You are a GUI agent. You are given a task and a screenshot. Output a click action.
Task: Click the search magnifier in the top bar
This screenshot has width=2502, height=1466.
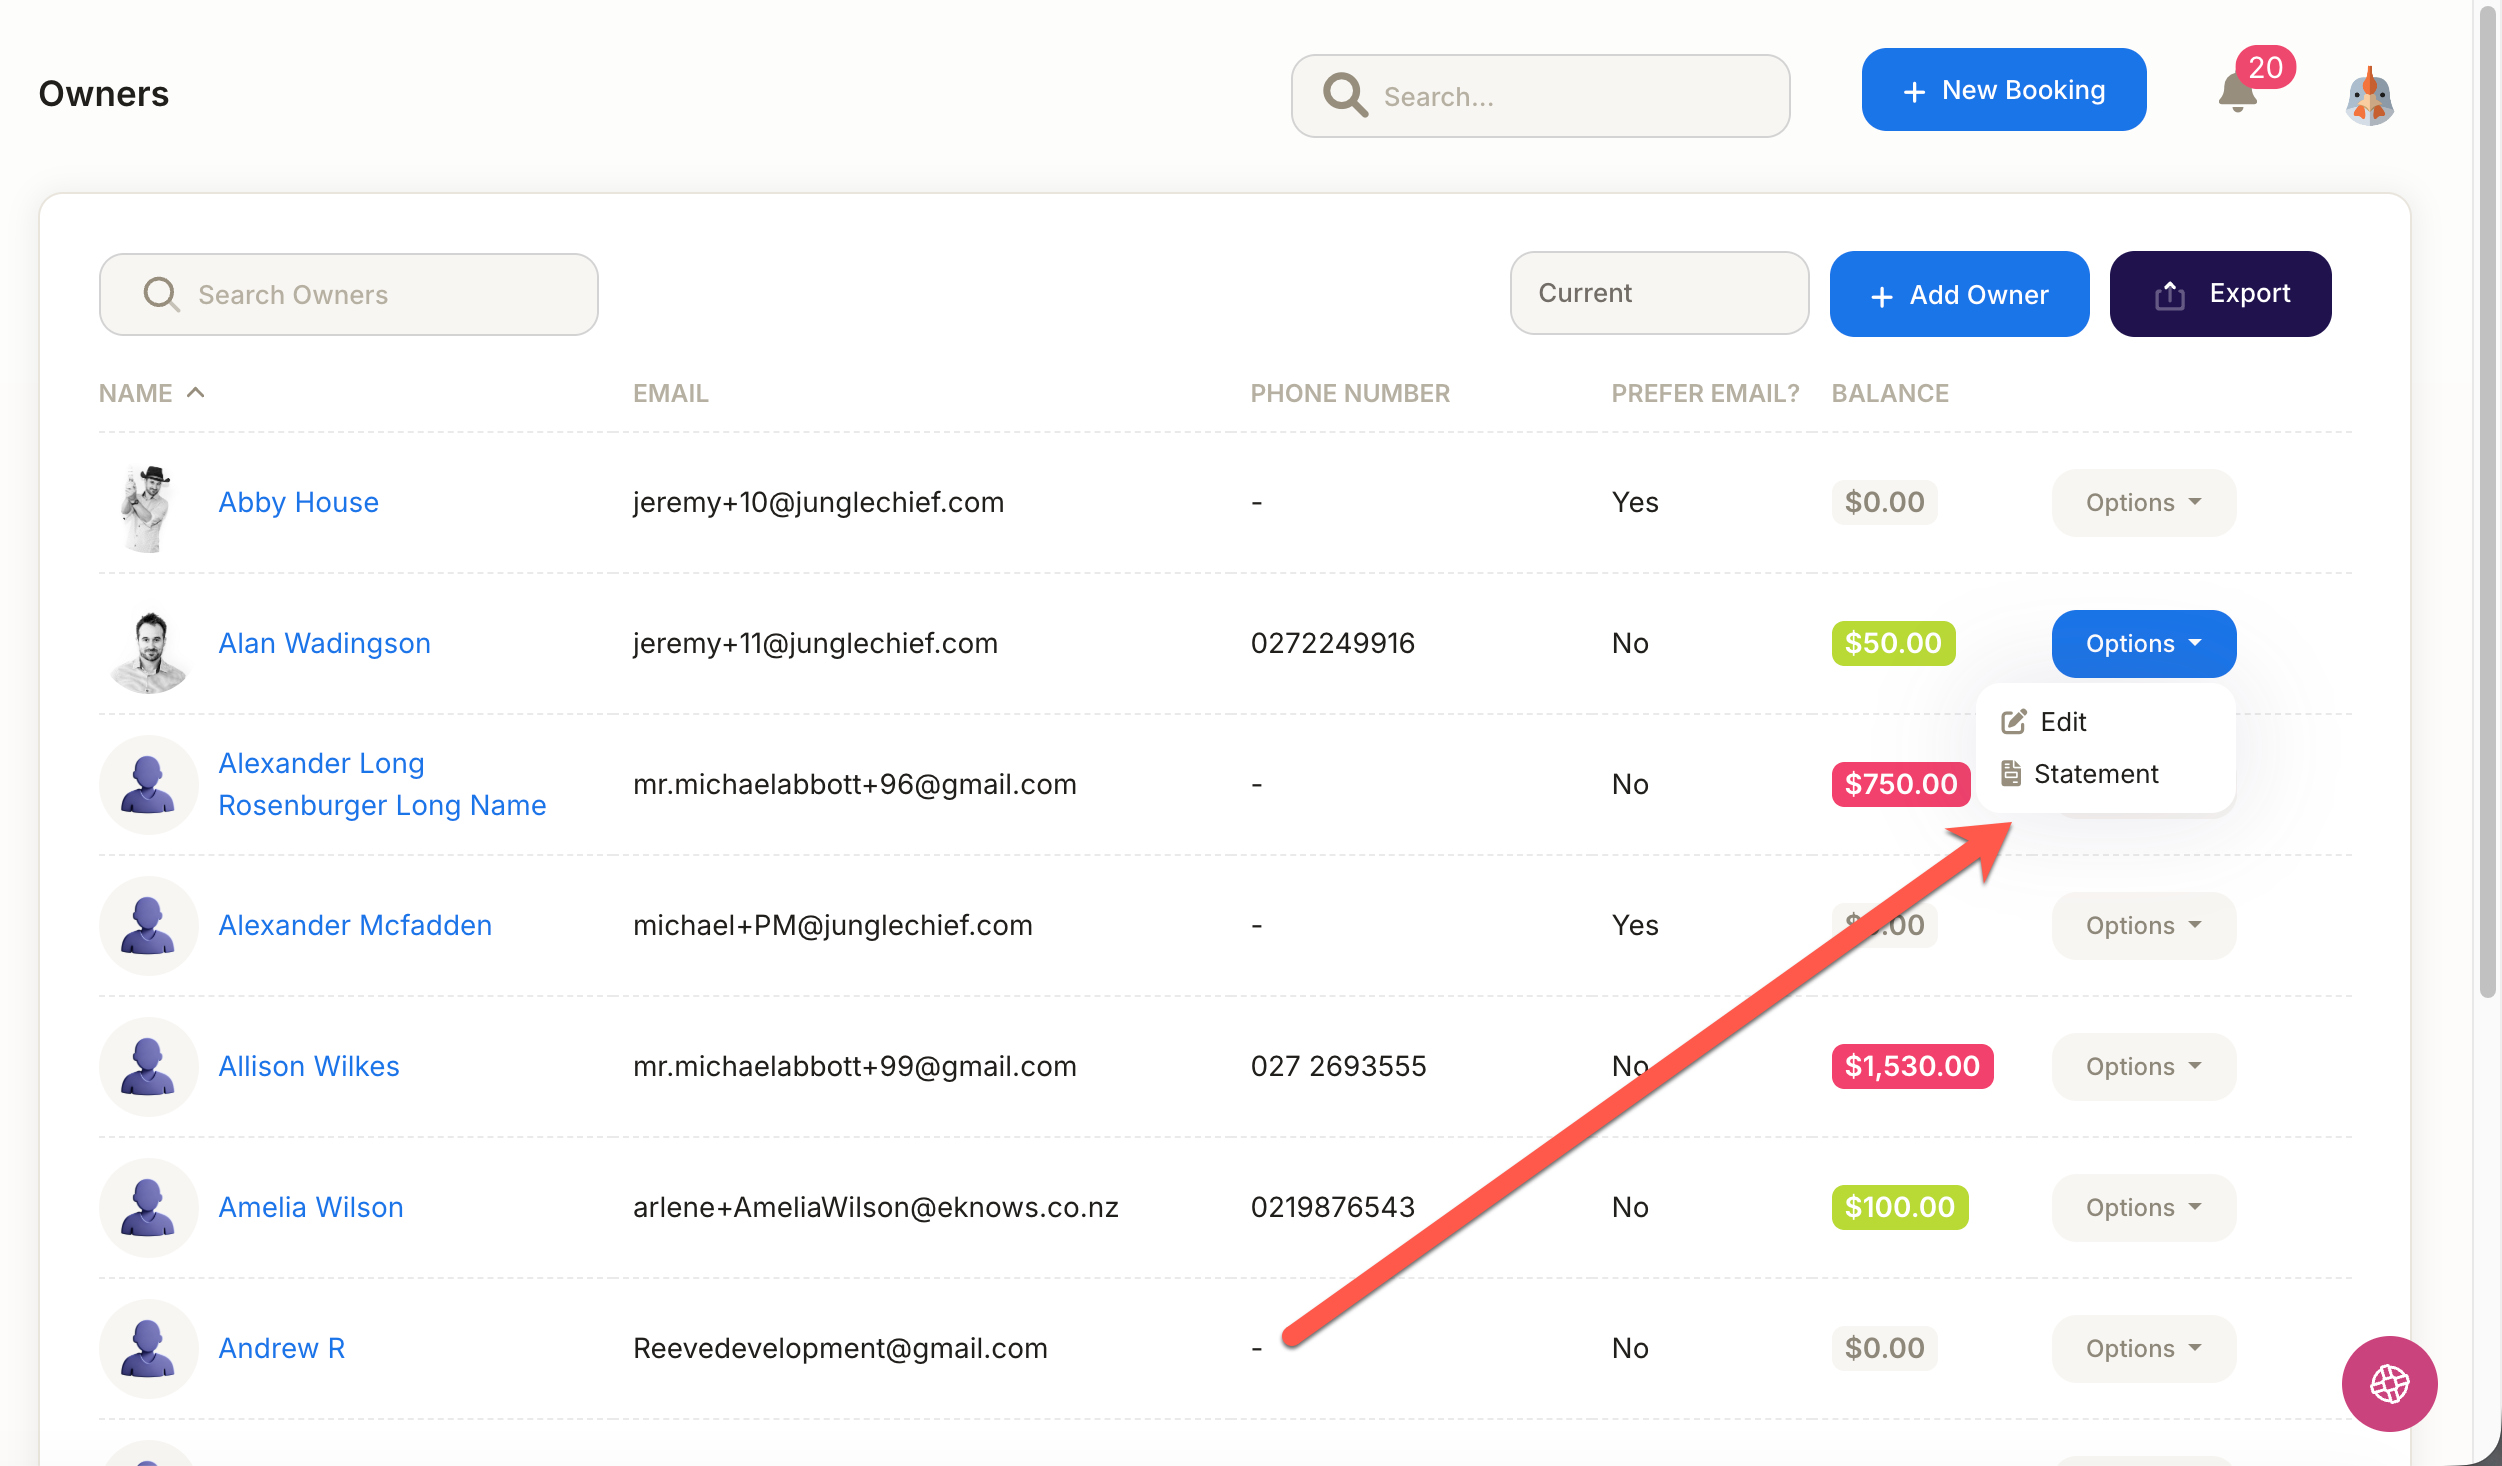pyautogui.click(x=1344, y=96)
